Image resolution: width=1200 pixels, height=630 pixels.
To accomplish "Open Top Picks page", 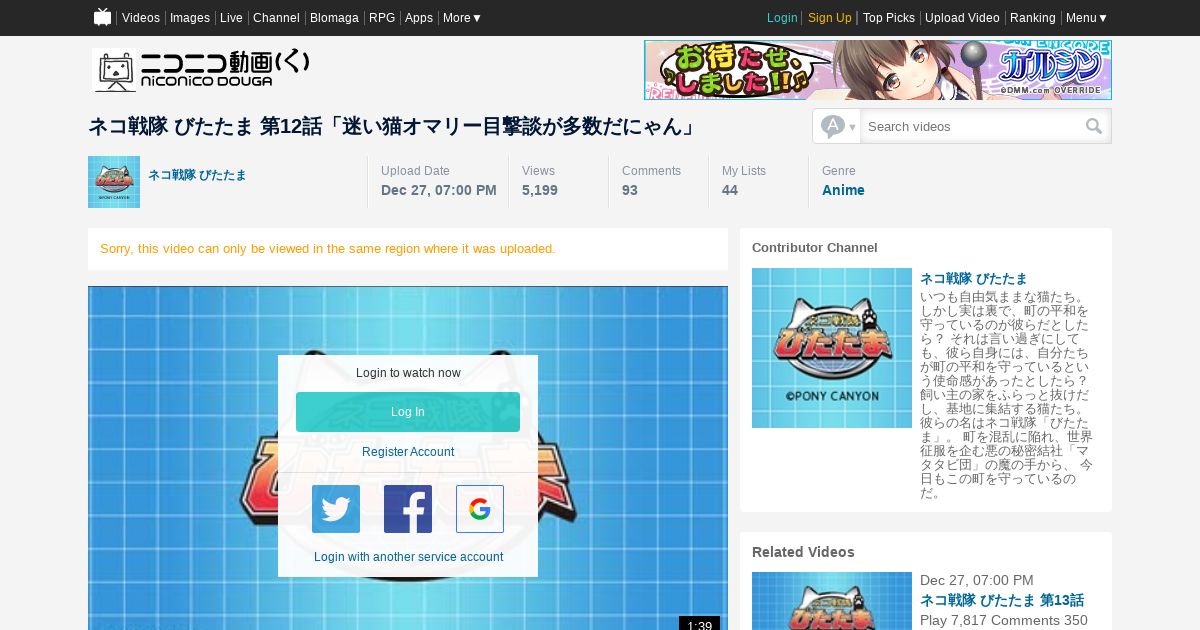I will pyautogui.click(x=889, y=18).
